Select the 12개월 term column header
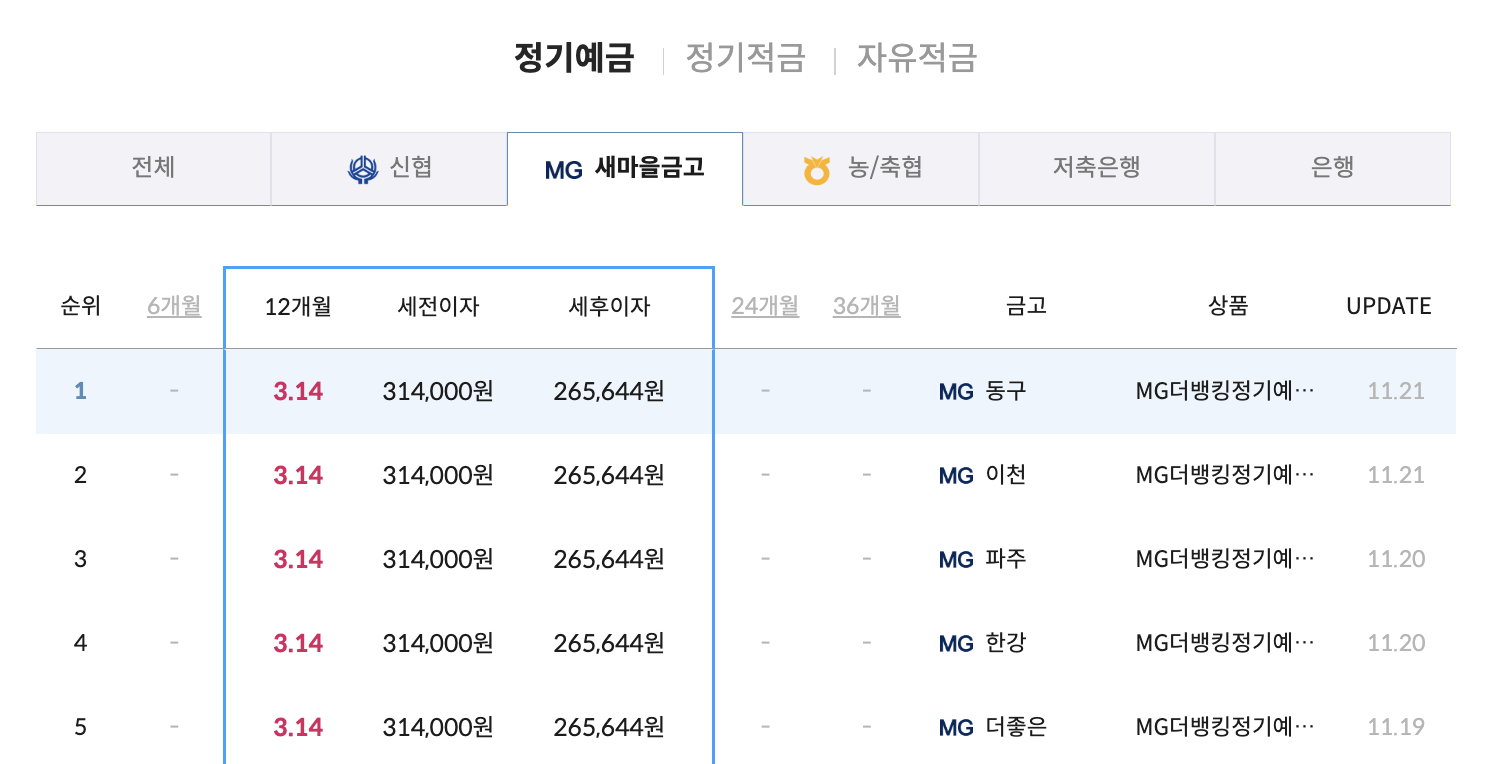This screenshot has width=1506, height=764. pos(297,307)
